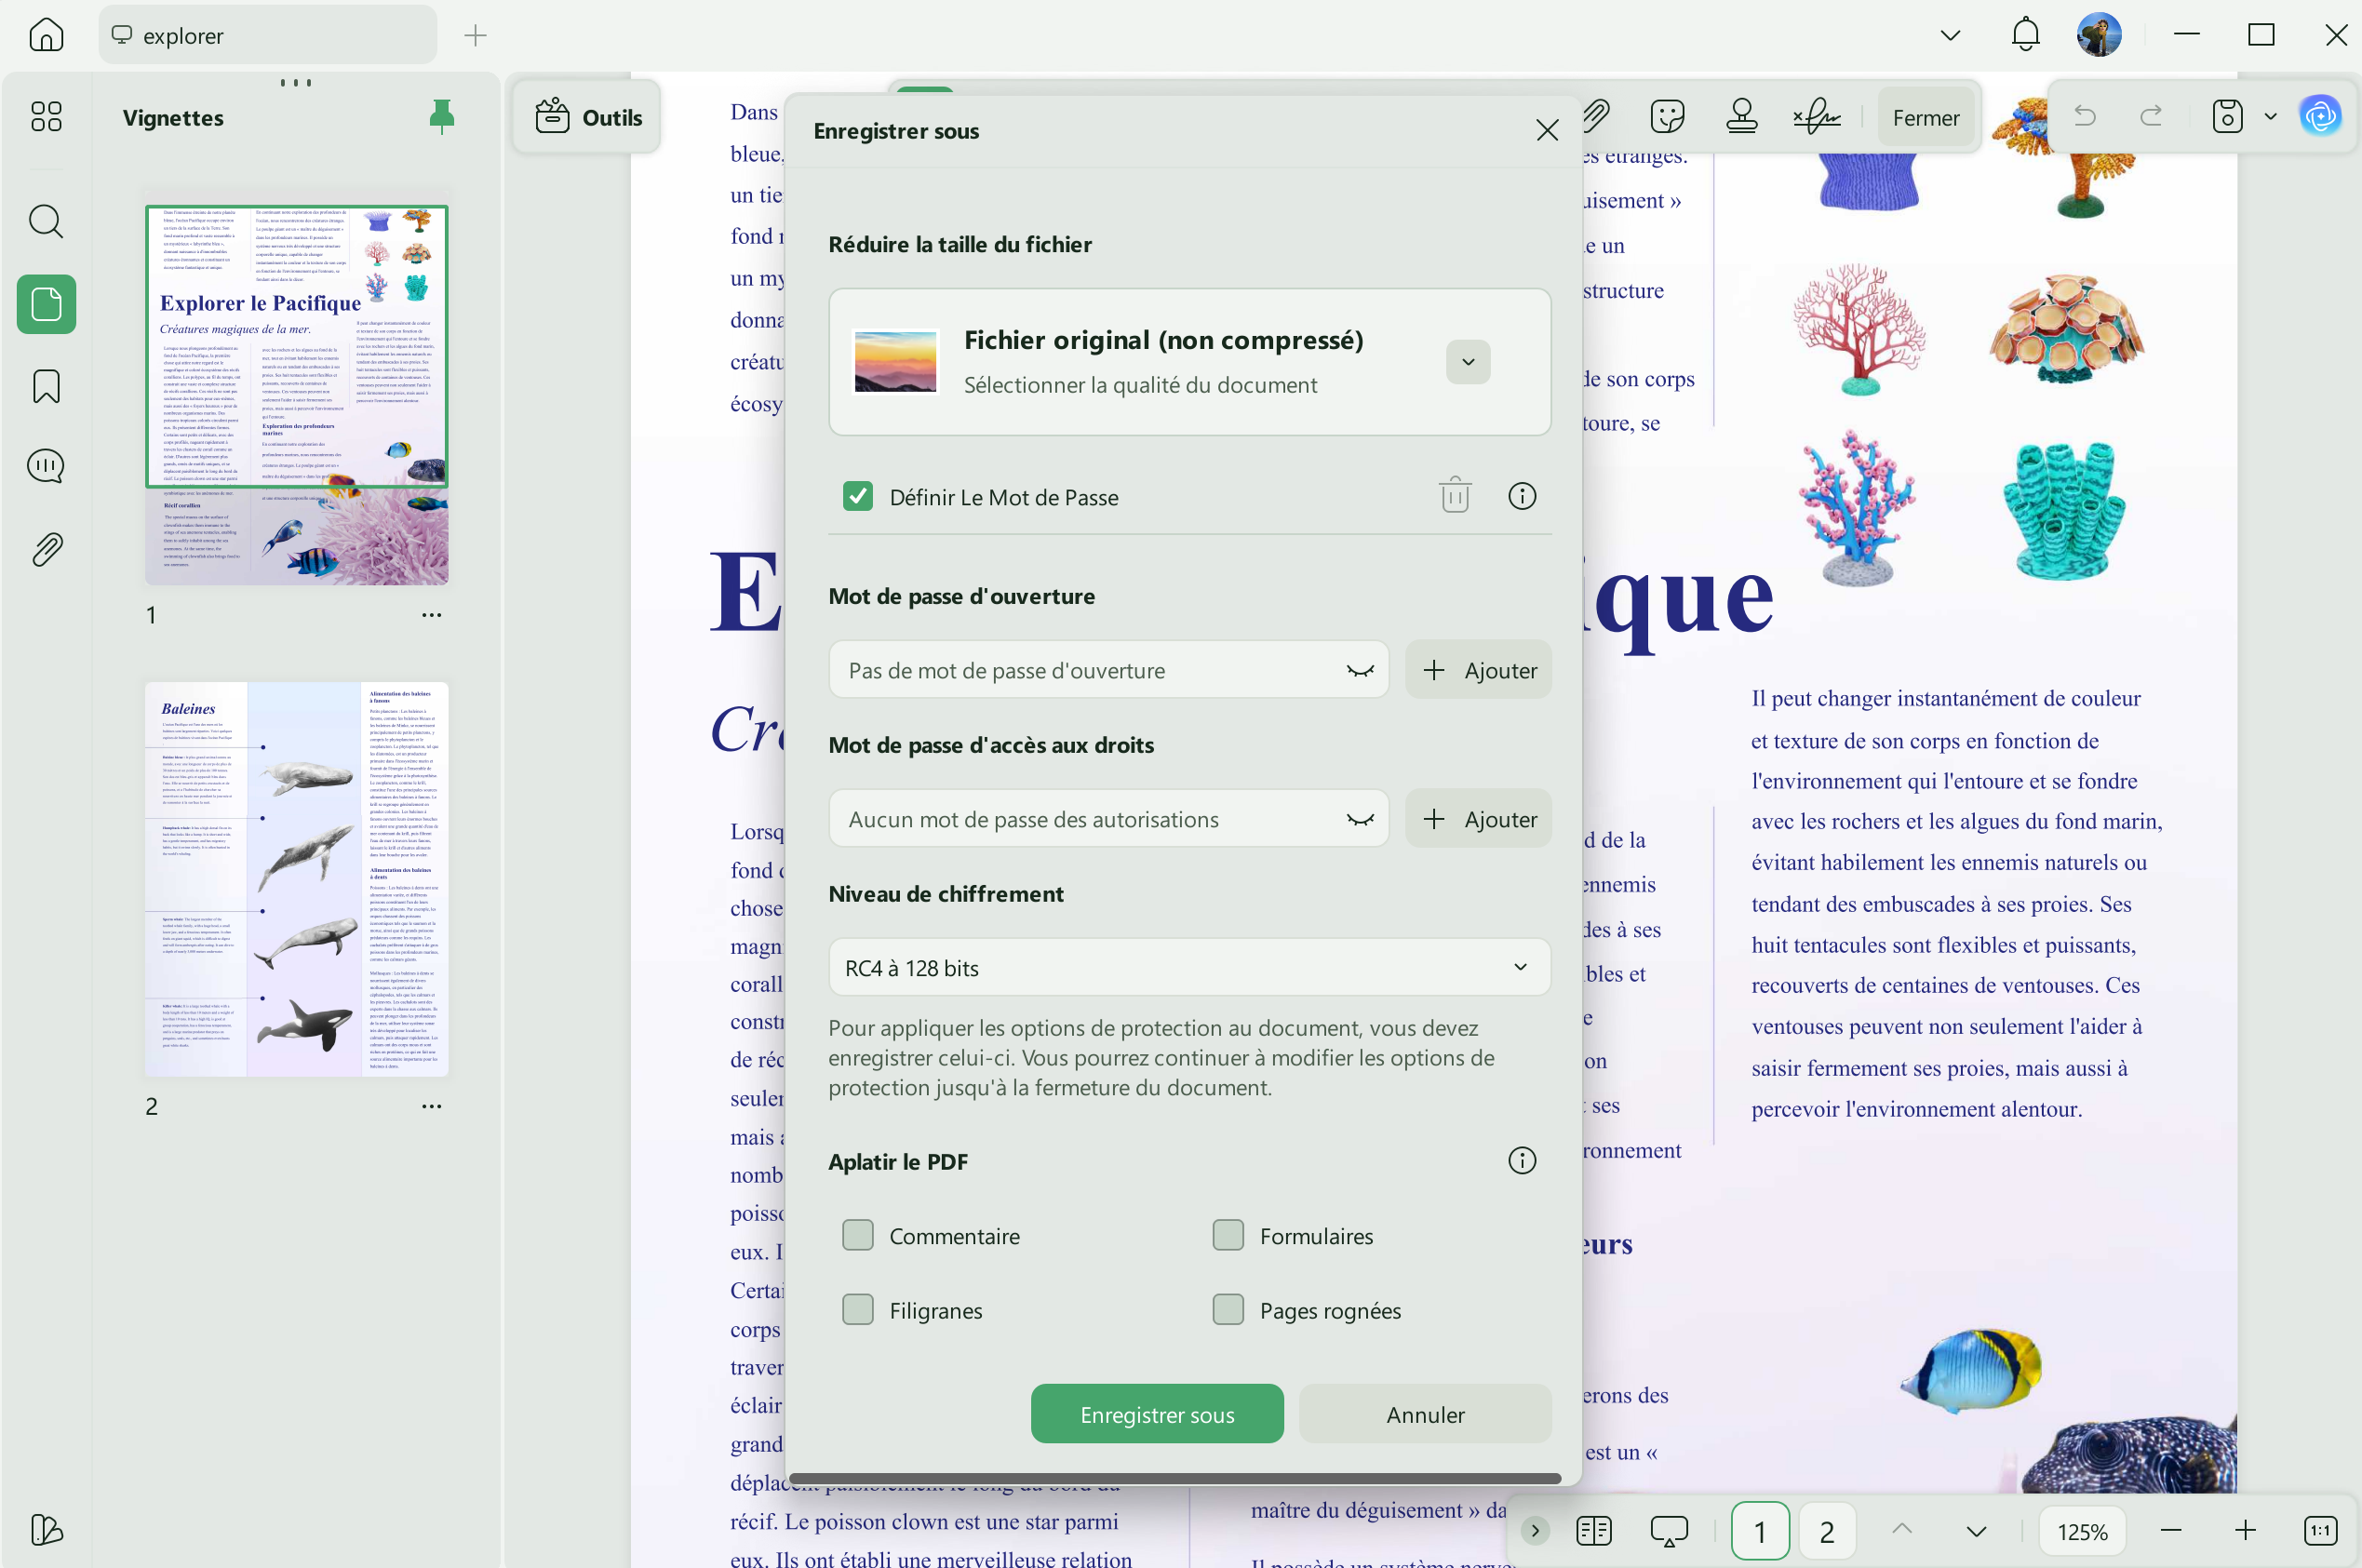Click the permissions password input field
Image resolution: width=2362 pixels, height=1568 pixels.
(1108, 819)
